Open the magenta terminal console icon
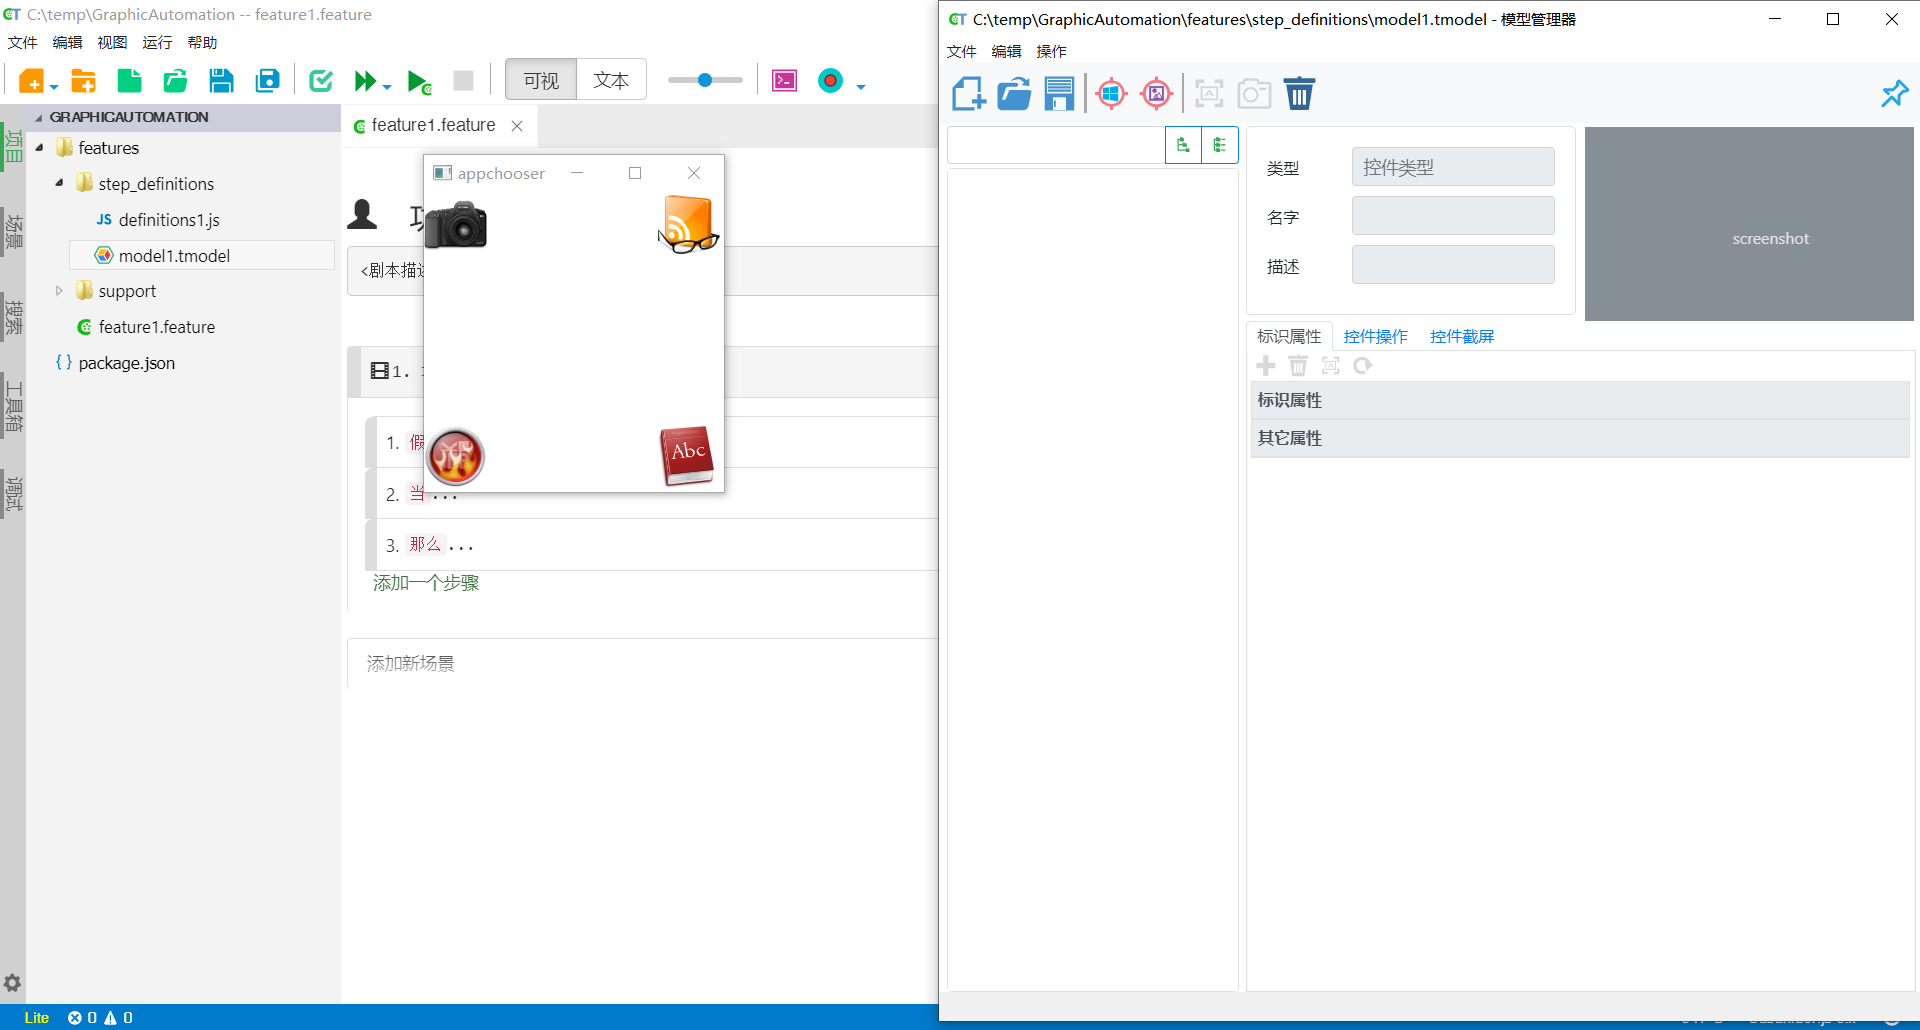Viewport: 1920px width, 1030px height. pos(785,81)
